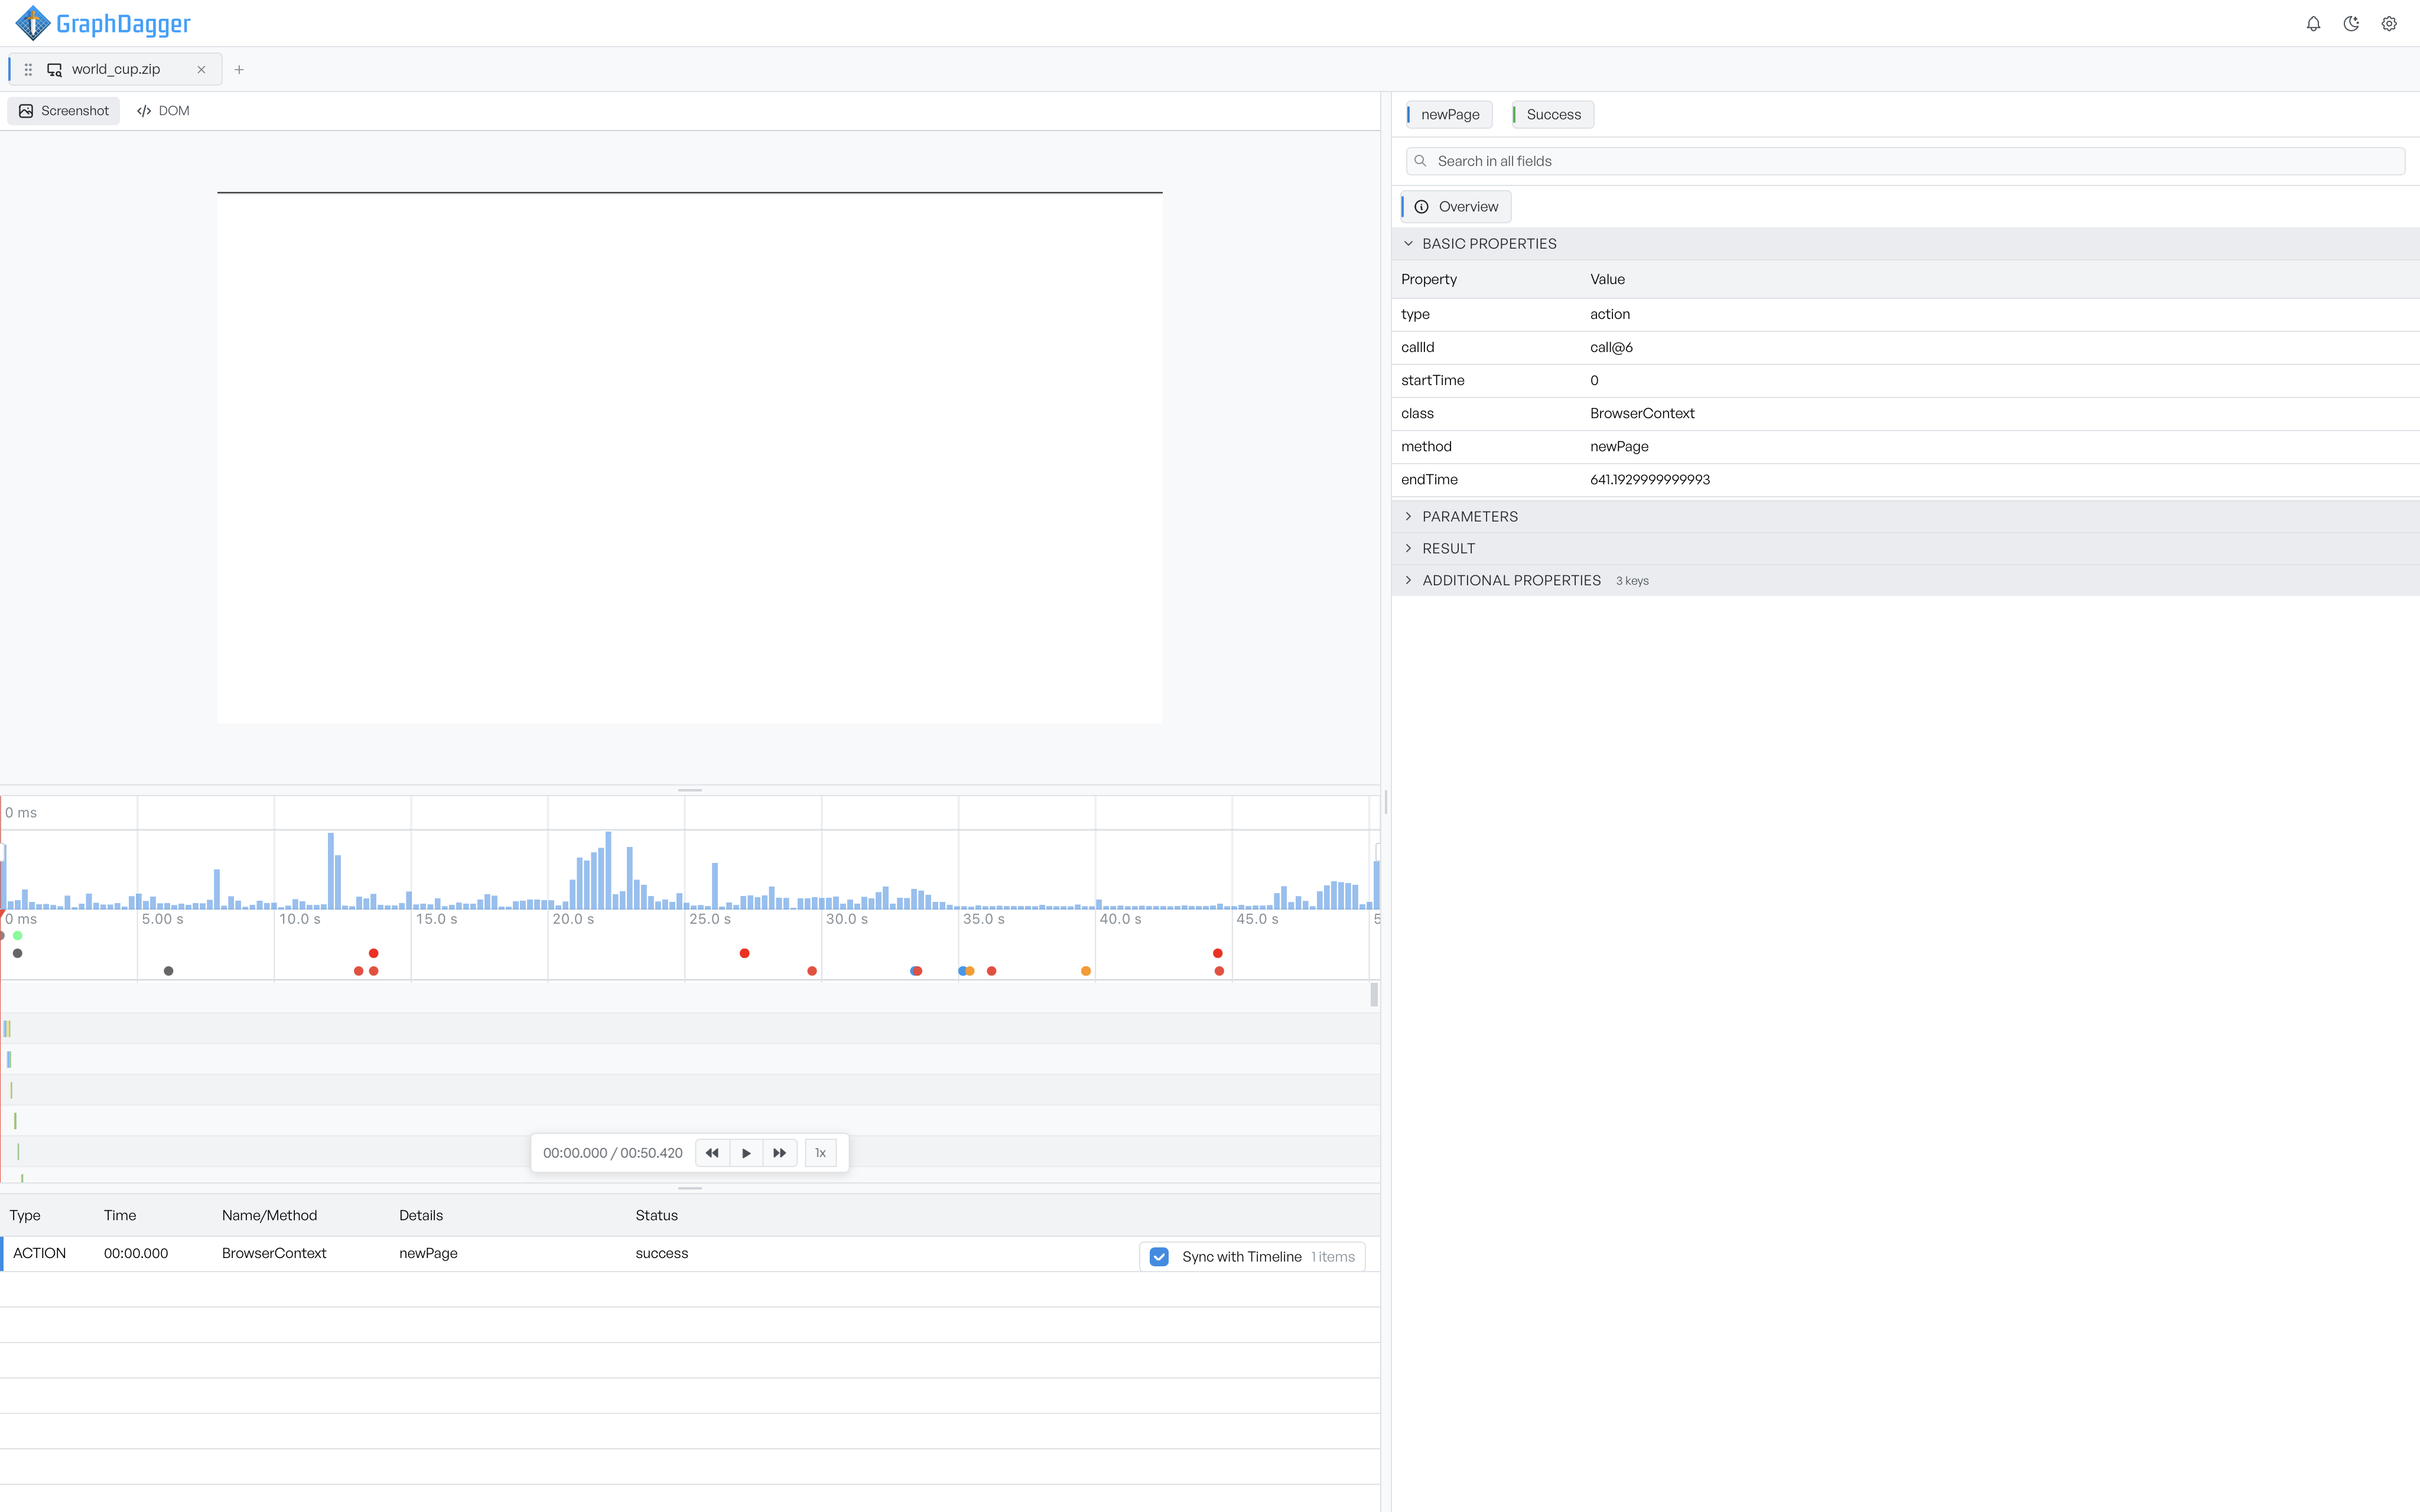Select the ACTION newPage table row

[x=690, y=1254]
